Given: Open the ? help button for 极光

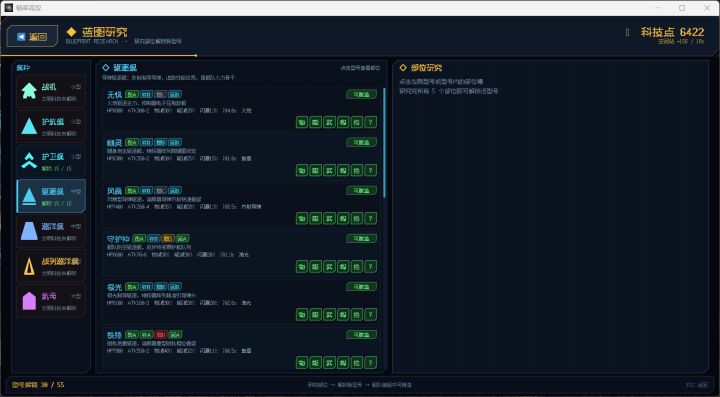Looking at the screenshot, I should tap(371, 314).
